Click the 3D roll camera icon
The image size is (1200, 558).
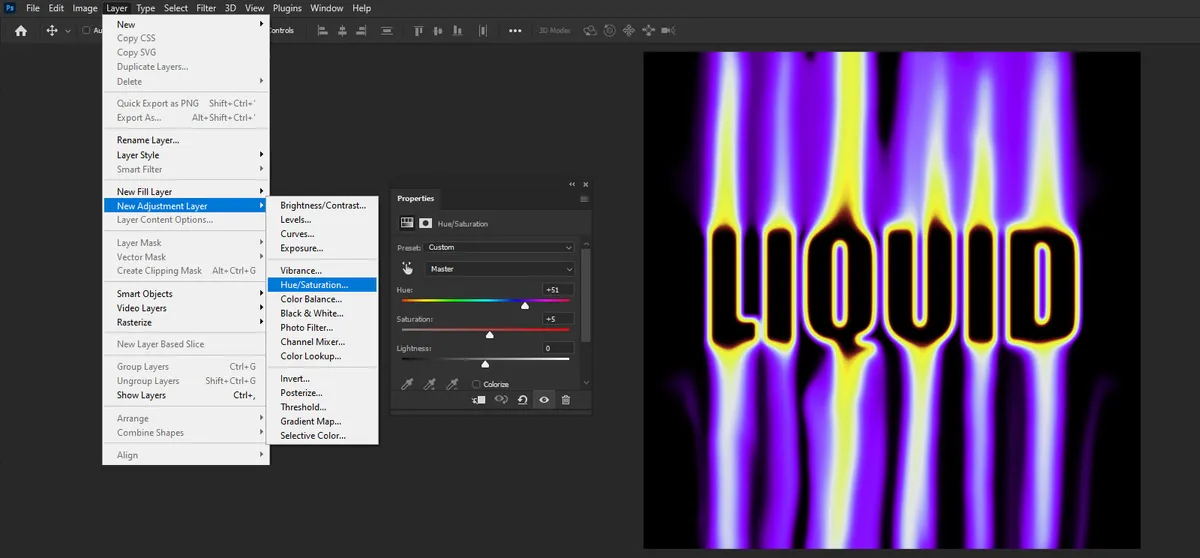coord(611,31)
